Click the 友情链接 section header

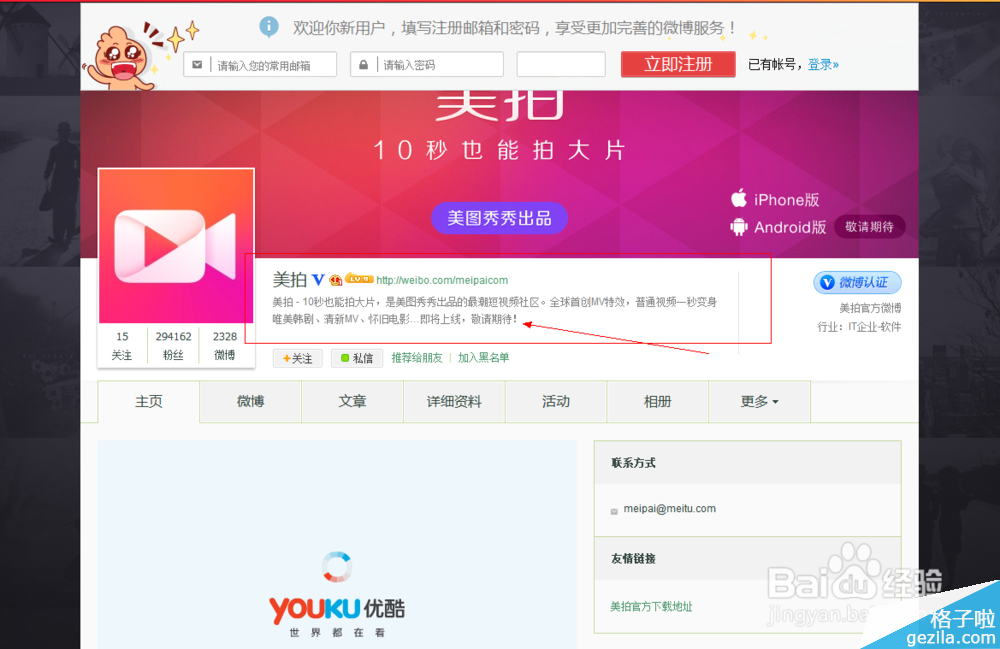pyautogui.click(x=633, y=558)
